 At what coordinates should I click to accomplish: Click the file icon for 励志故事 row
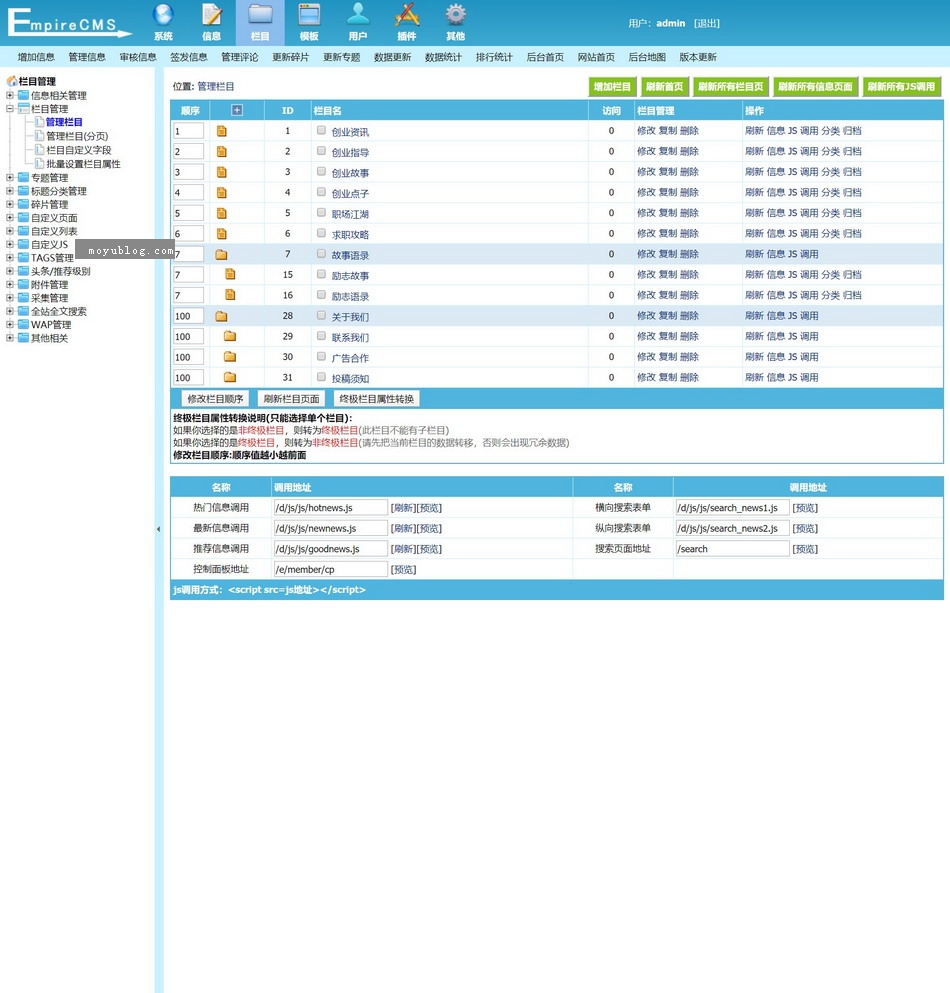(x=231, y=274)
